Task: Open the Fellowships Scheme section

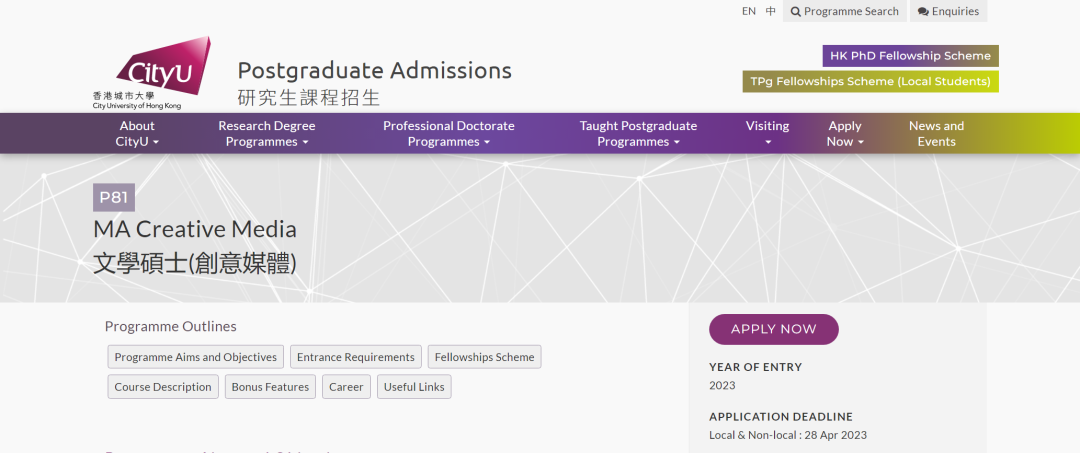Action: point(484,357)
